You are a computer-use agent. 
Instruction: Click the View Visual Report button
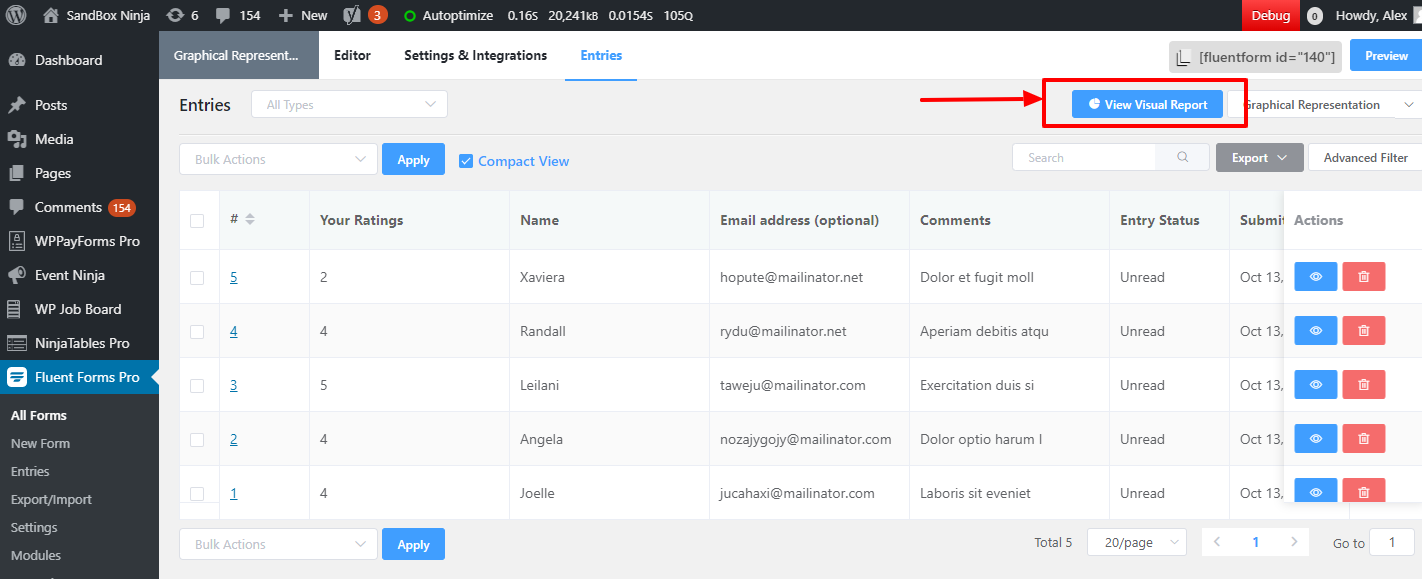[x=1147, y=104]
